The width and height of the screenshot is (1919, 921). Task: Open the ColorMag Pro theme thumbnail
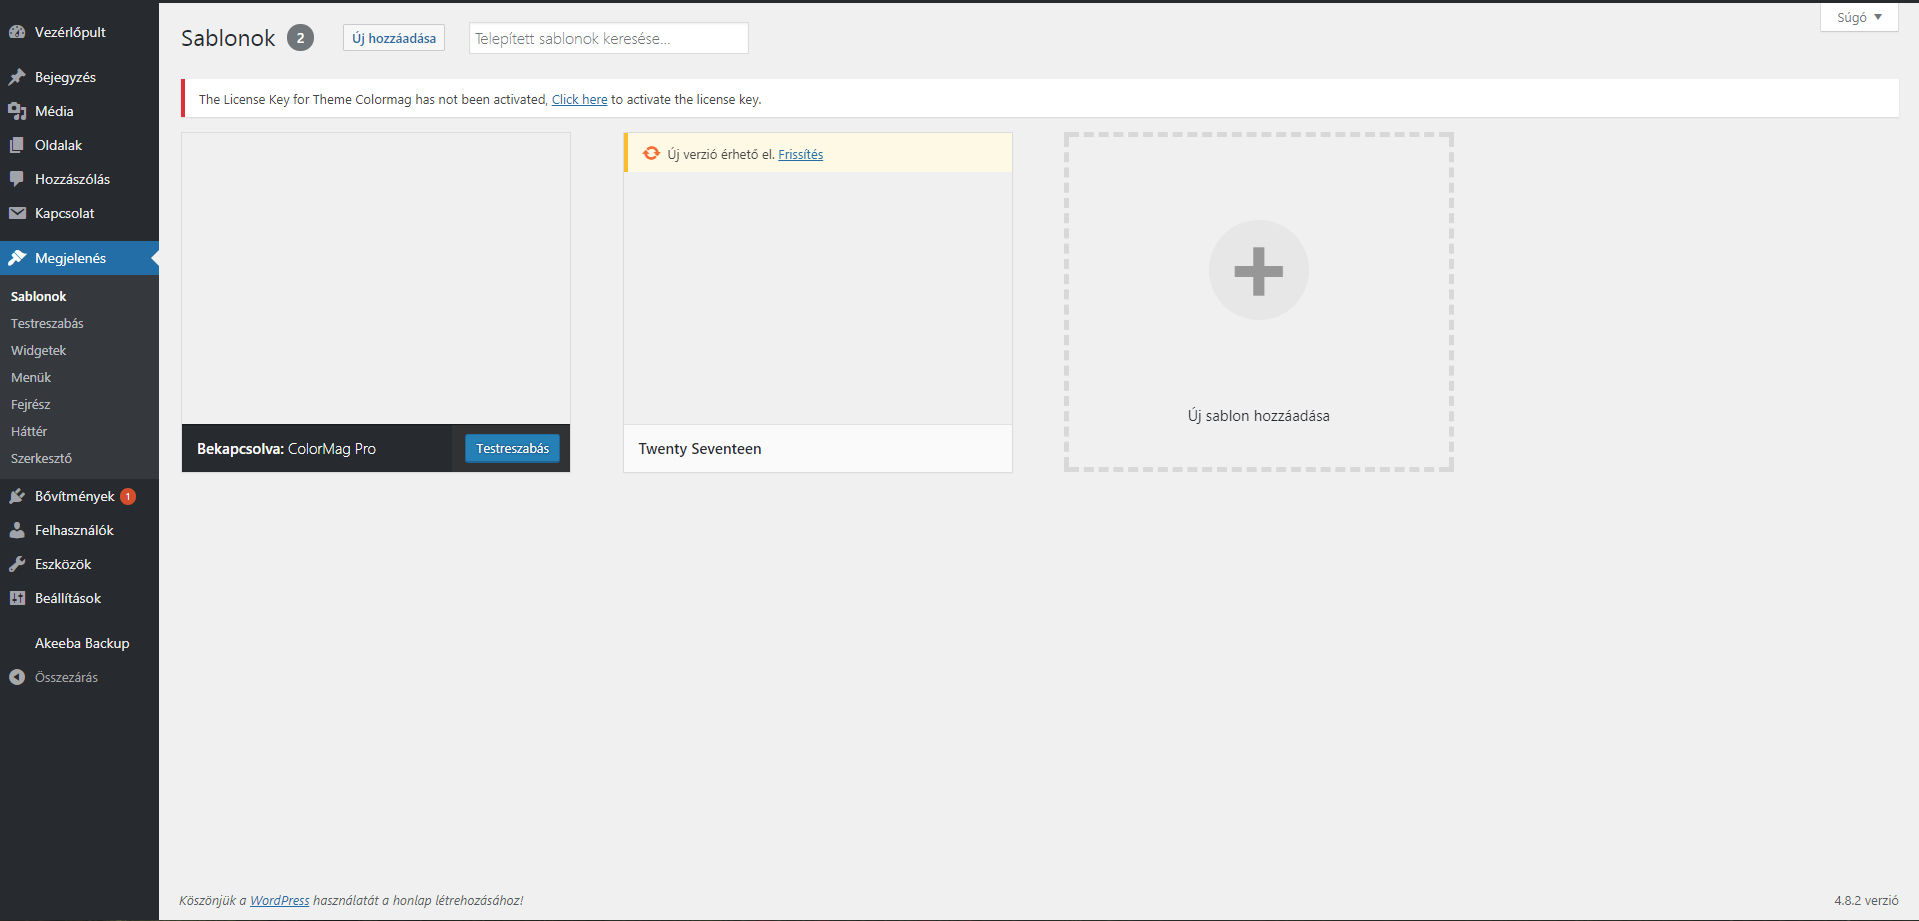376,279
